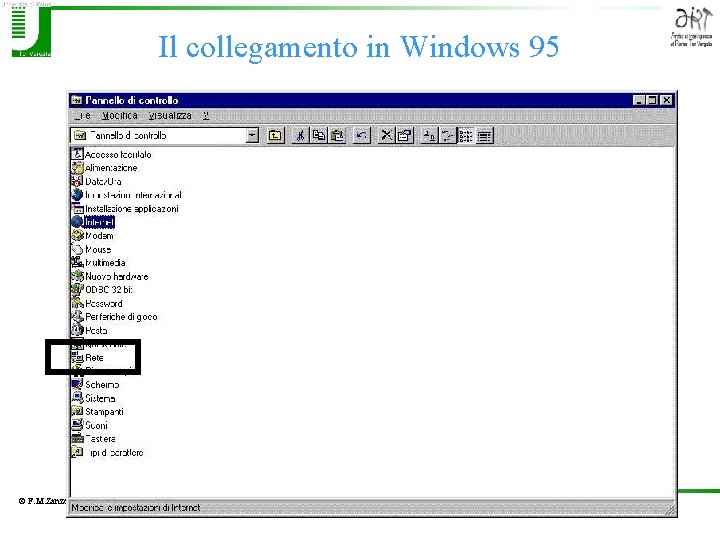Select the Tipi di carattere item
The height and width of the screenshot is (540, 720).
[107, 452]
